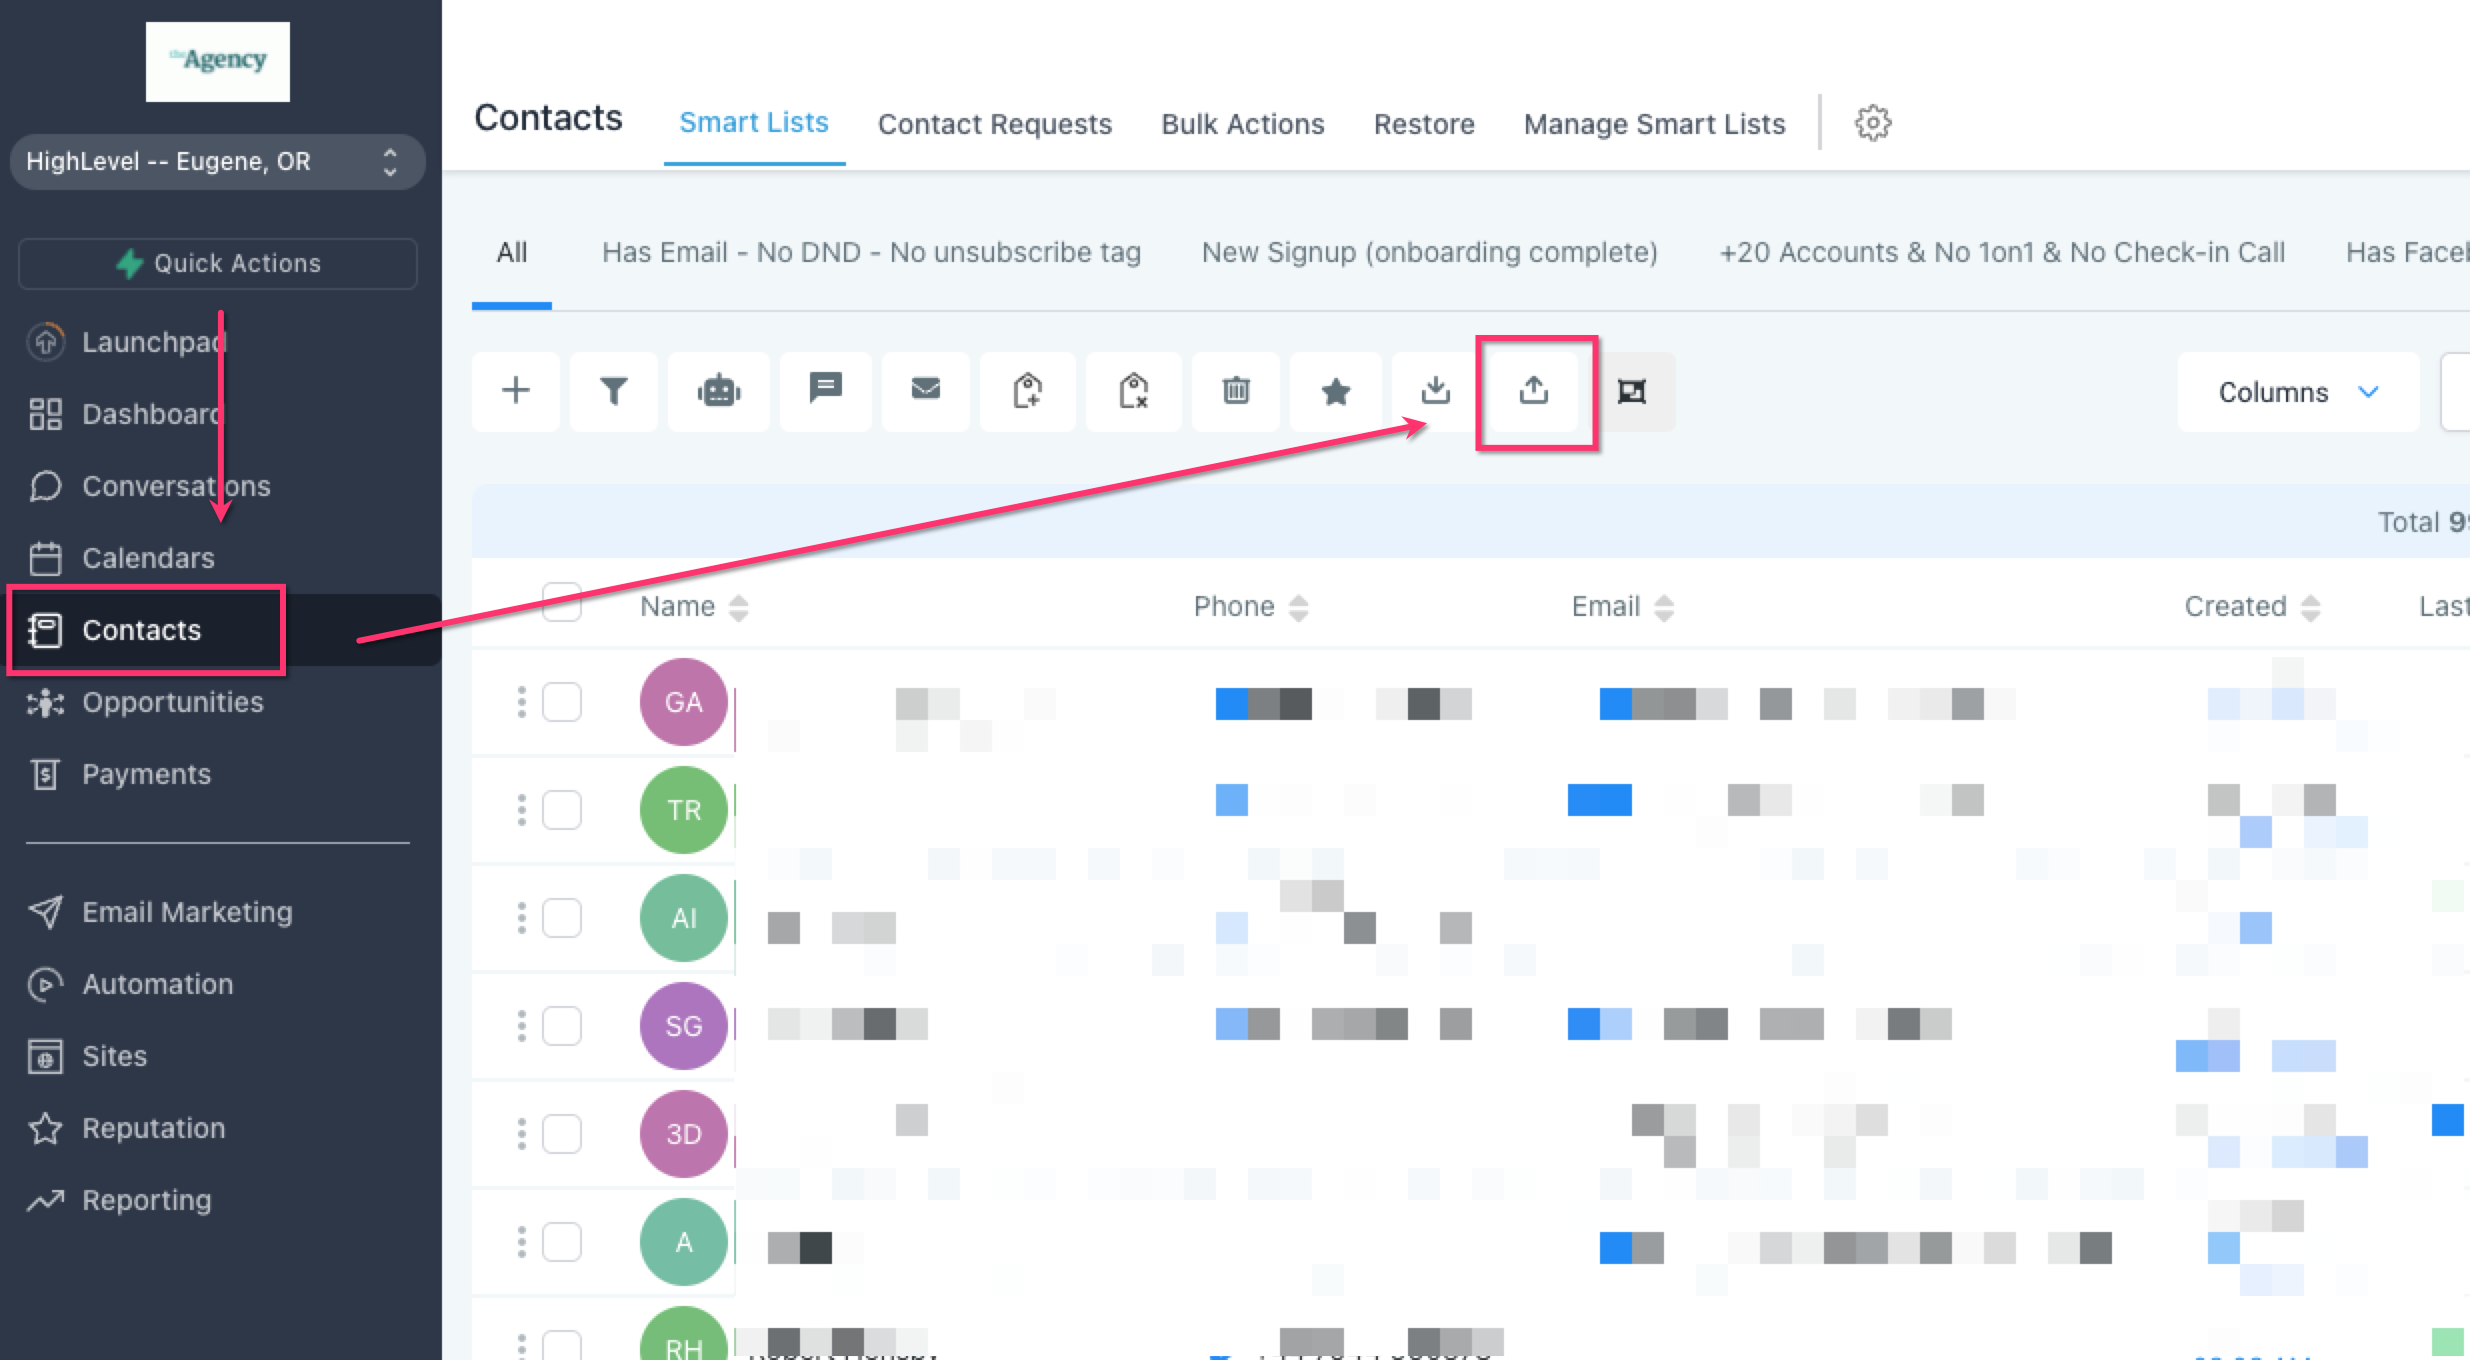Click the export contacts upload icon
The image size is (2470, 1360).
[x=1534, y=391]
